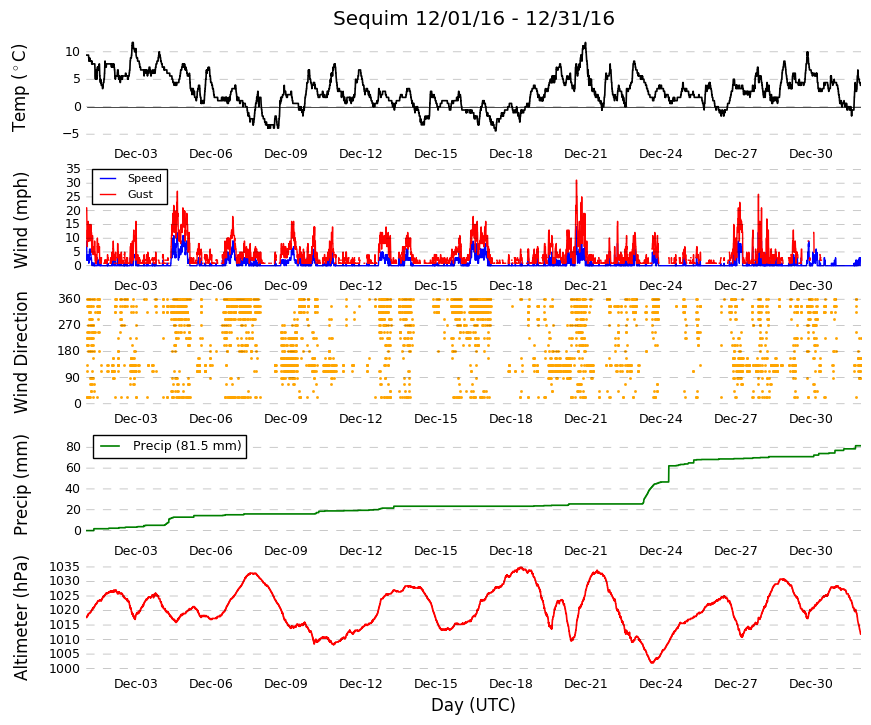Click the Wind Direction axis label

point(20,352)
